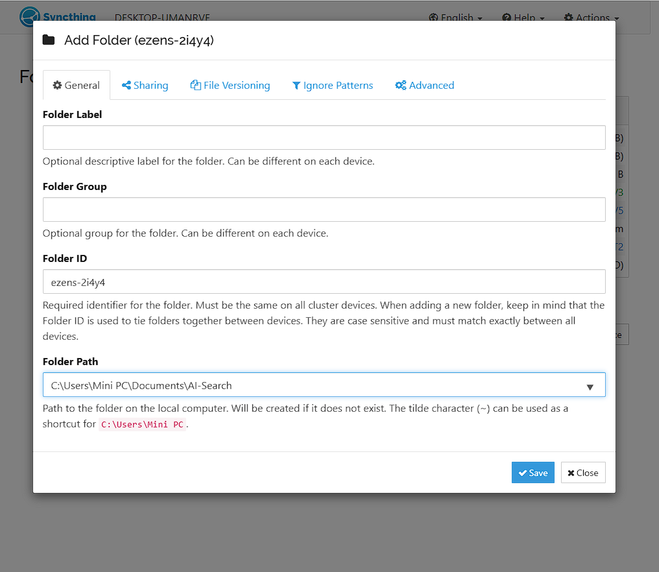Screen dimensions: 659x572
Task: Open the File Versioning tab
Action: [230, 85]
